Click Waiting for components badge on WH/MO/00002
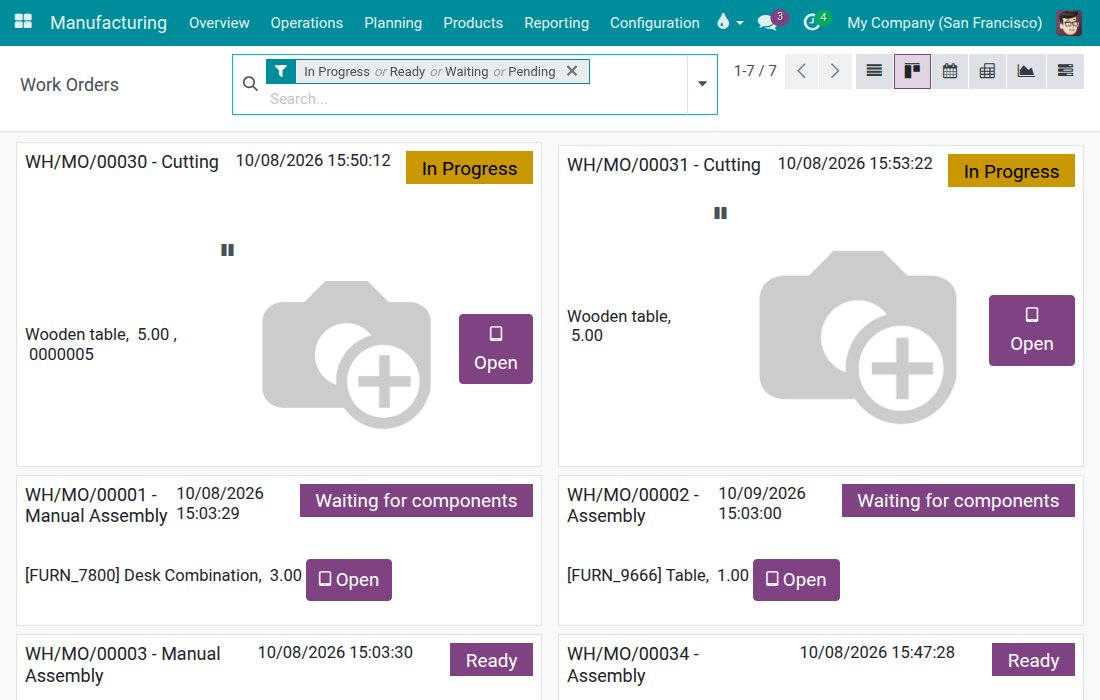This screenshot has width=1100, height=700. click(958, 501)
